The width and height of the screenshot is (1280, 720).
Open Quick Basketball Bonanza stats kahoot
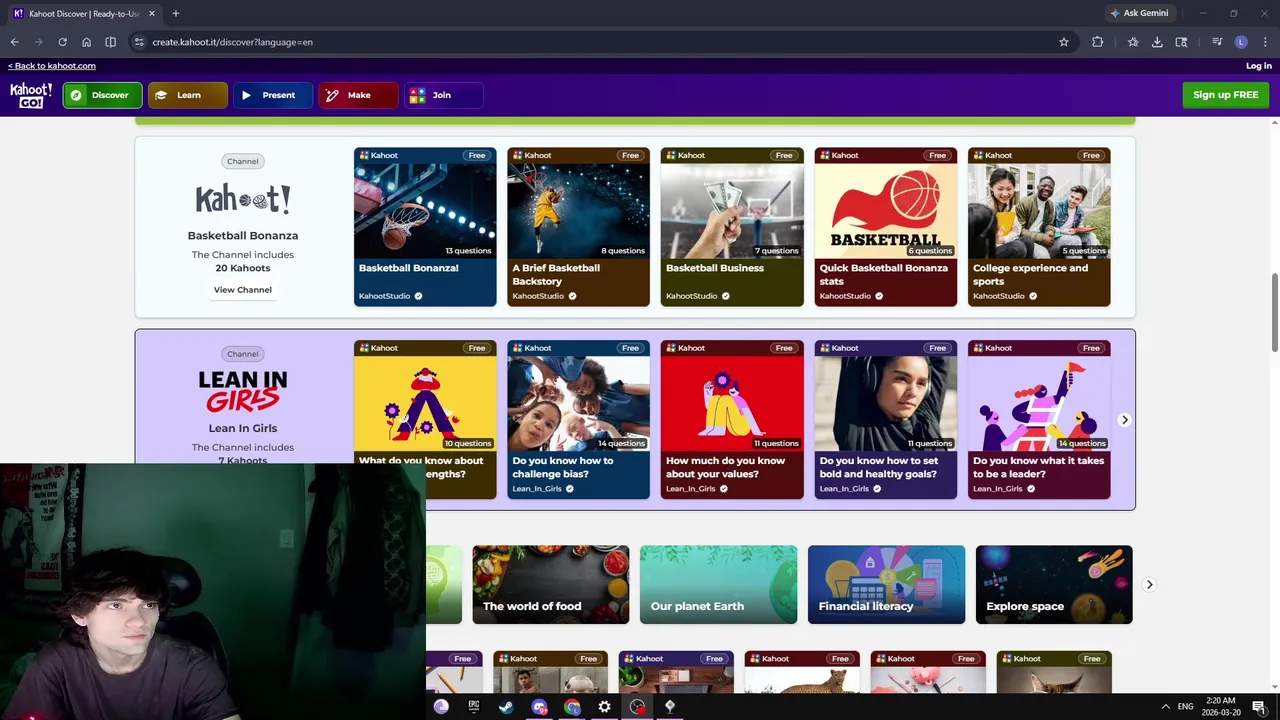886,227
